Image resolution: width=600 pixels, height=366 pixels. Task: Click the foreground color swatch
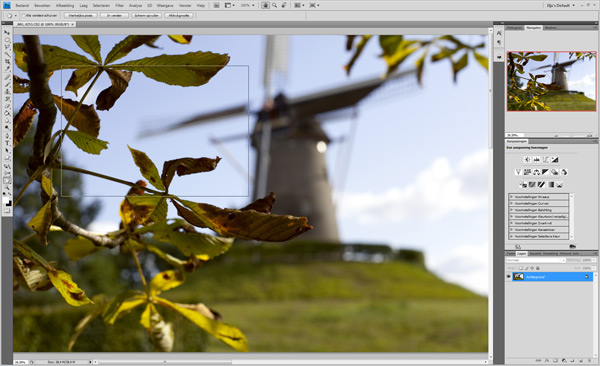point(6,199)
